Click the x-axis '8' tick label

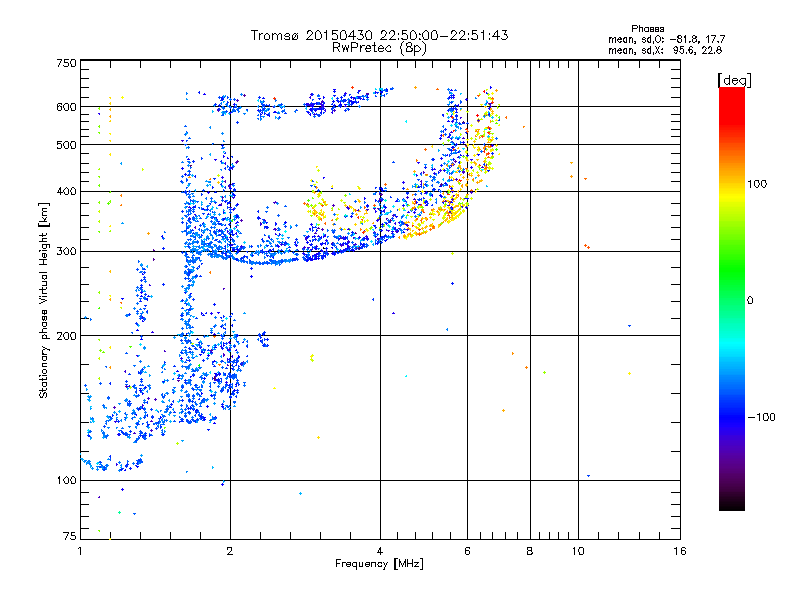(530, 551)
